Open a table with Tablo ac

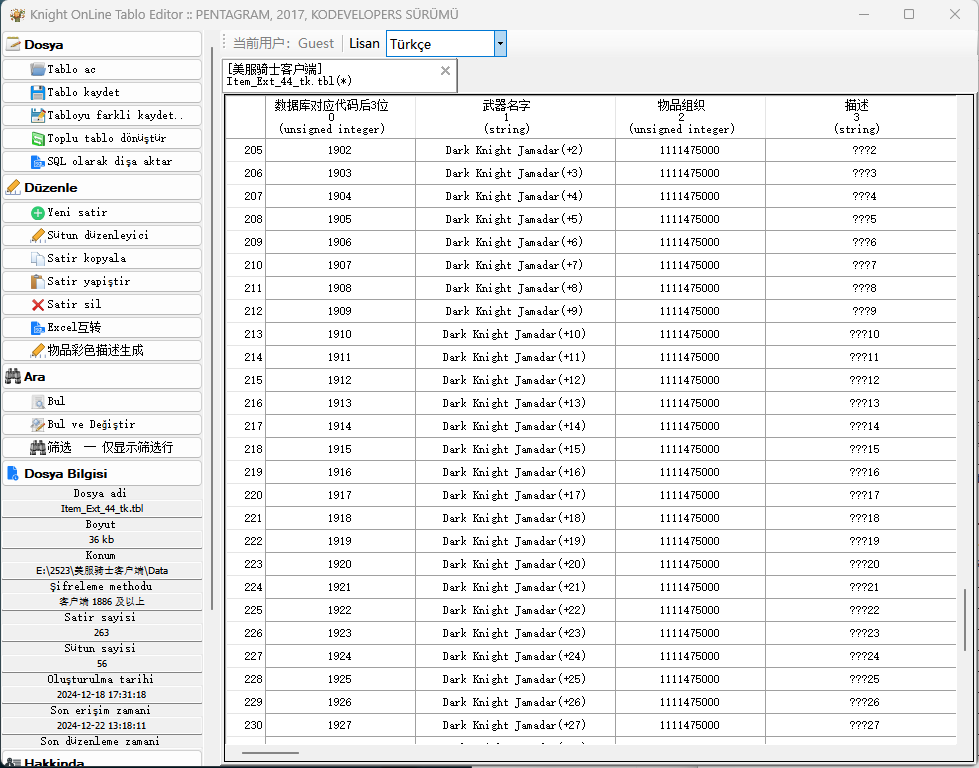pyautogui.click(x=102, y=69)
